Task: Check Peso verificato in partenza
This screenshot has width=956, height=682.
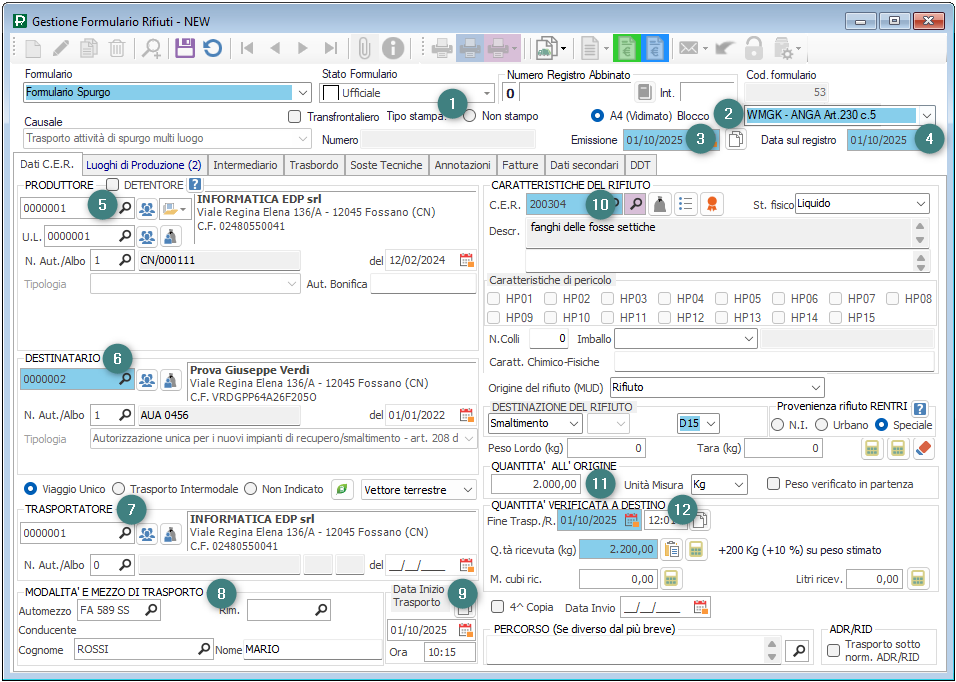Action: pos(773,484)
